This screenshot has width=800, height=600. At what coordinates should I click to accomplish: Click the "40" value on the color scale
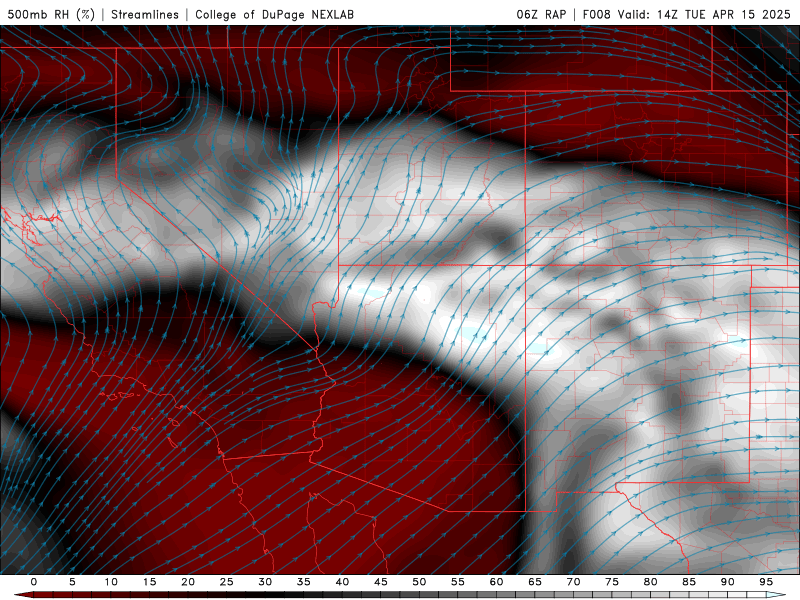342,582
